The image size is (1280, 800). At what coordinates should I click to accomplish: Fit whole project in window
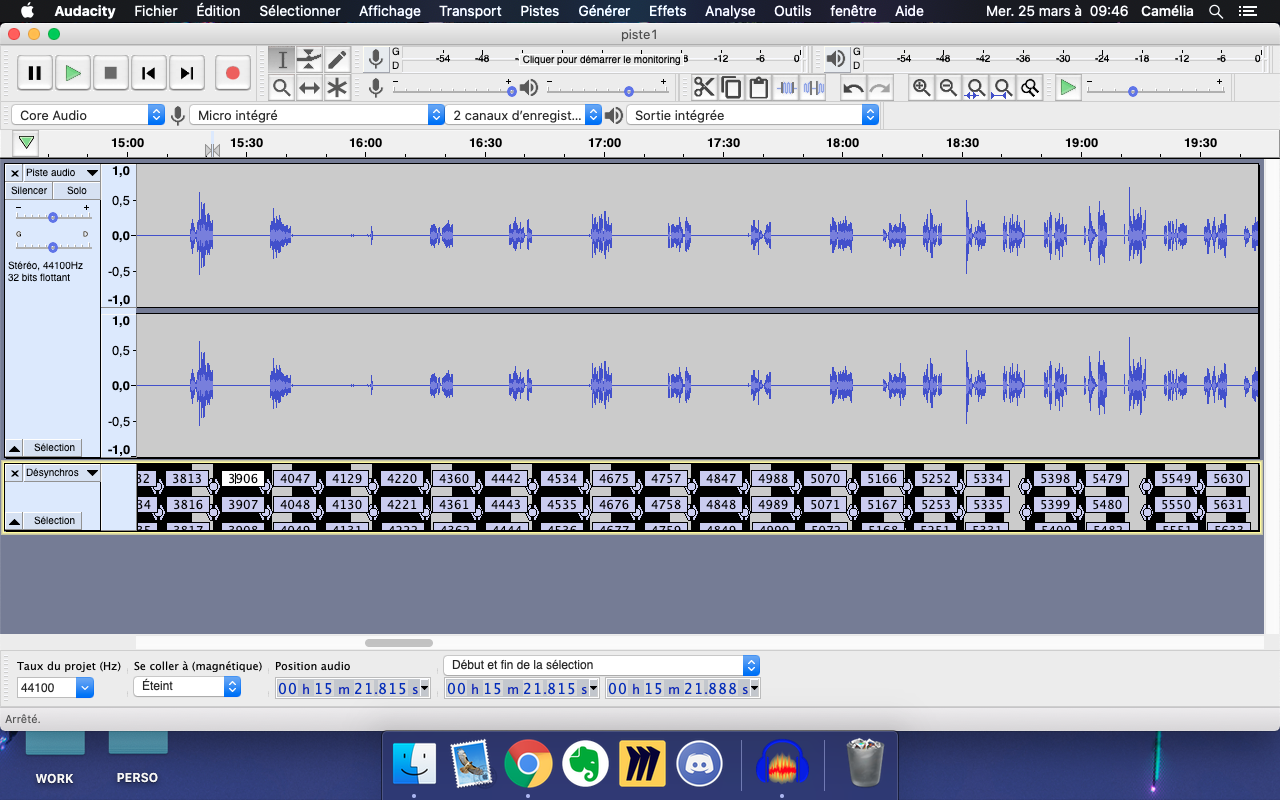(1002, 88)
